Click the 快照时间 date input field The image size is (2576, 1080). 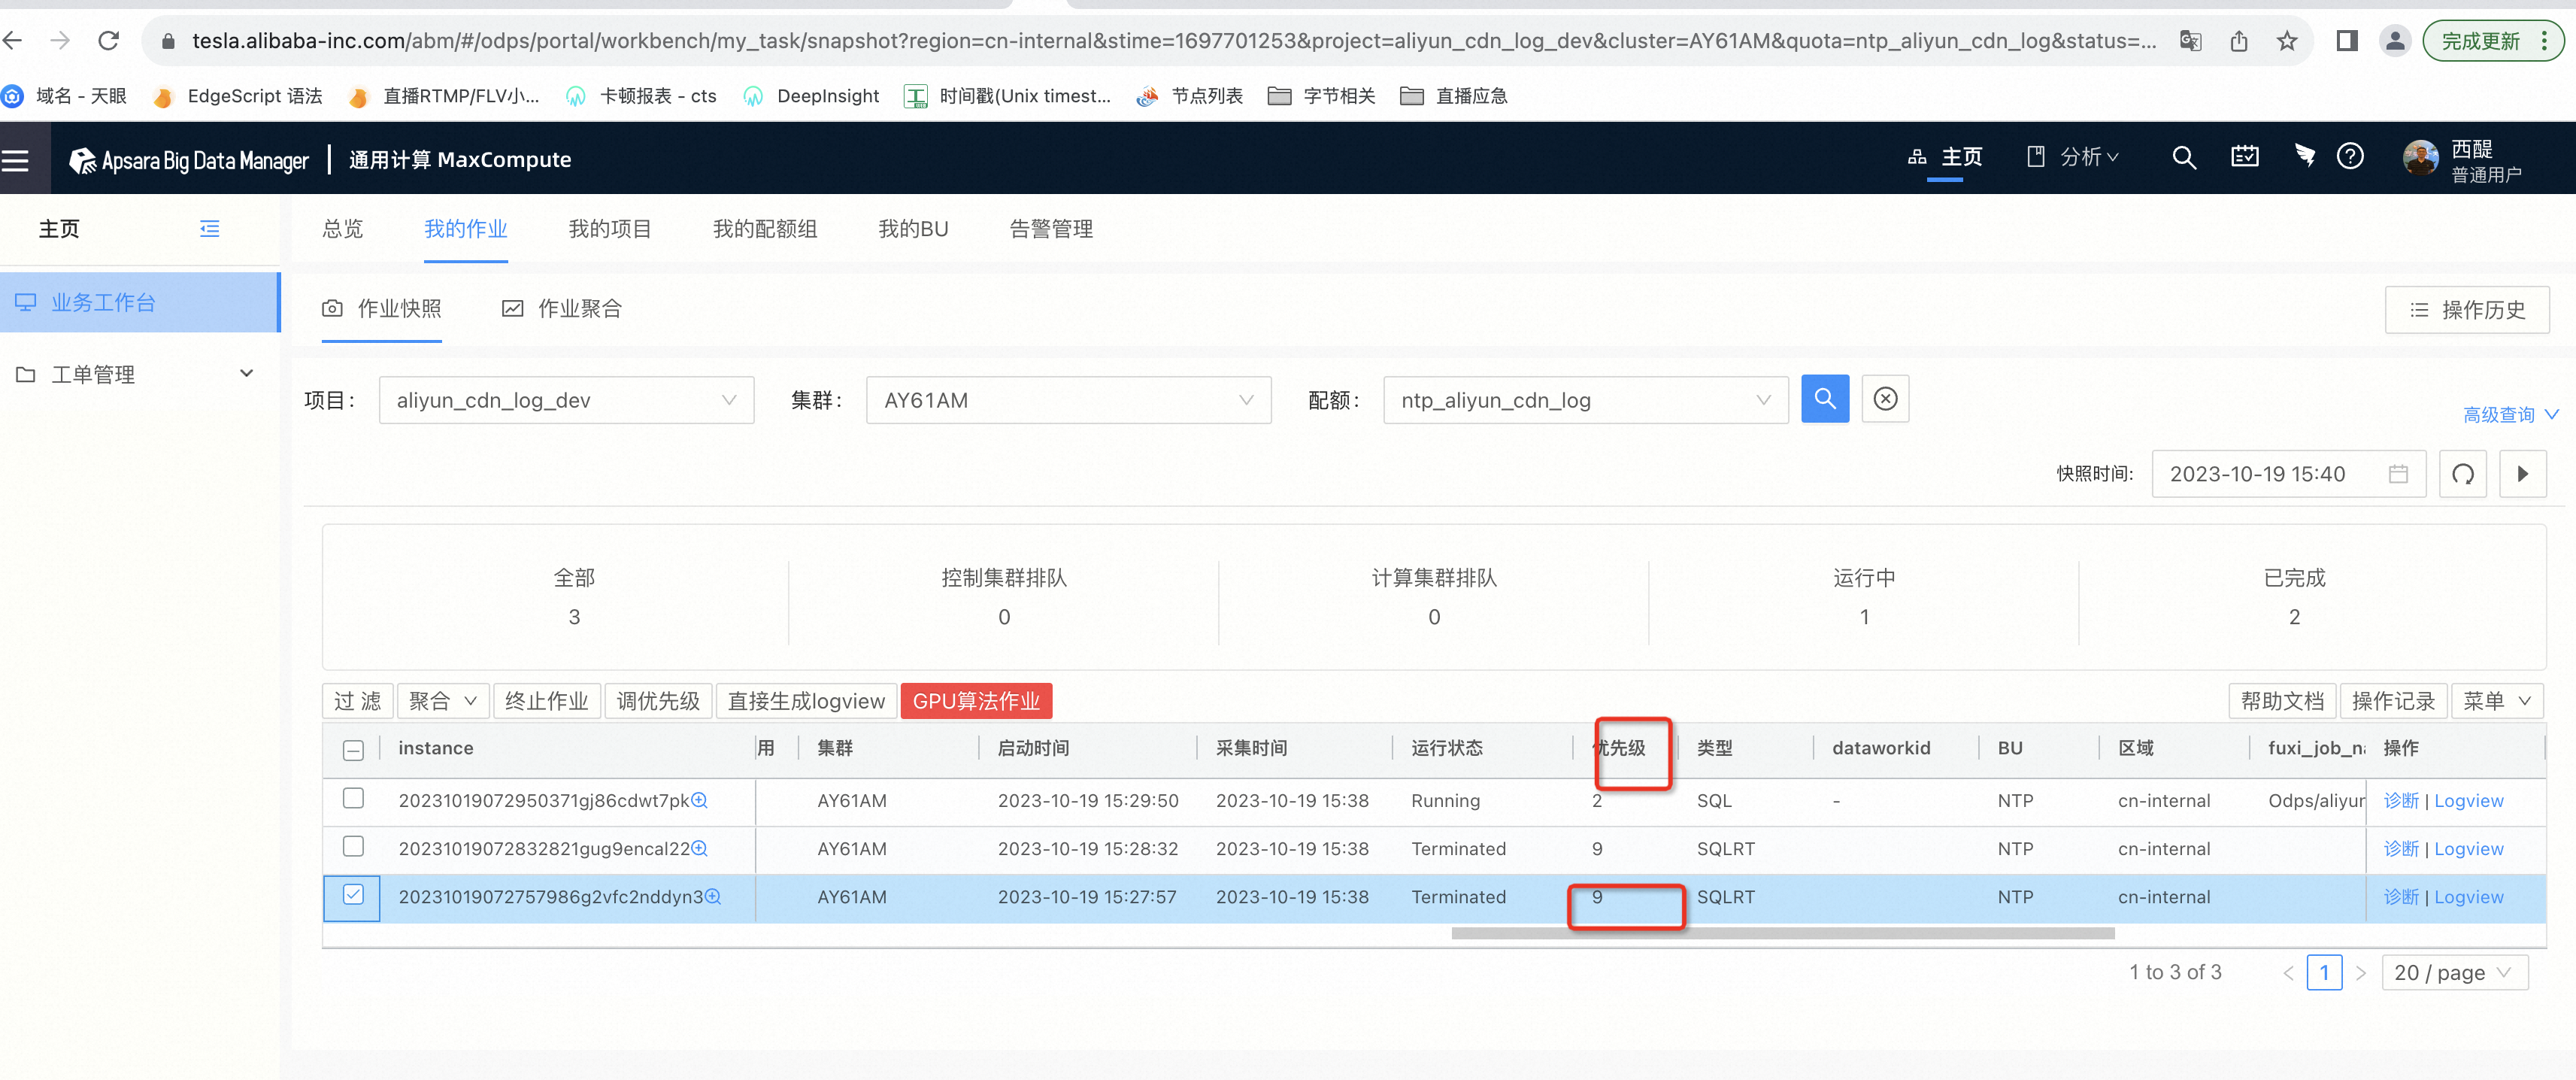(x=2288, y=474)
